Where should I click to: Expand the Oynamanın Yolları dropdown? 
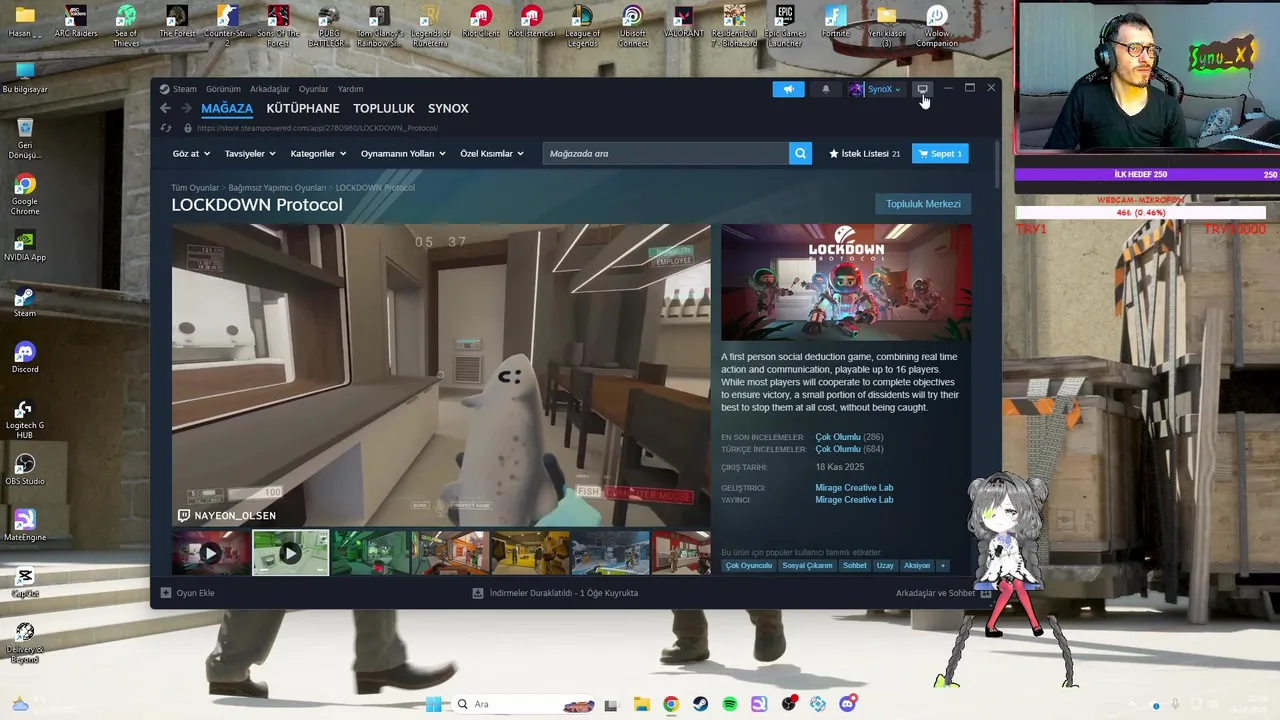pyautogui.click(x=403, y=153)
